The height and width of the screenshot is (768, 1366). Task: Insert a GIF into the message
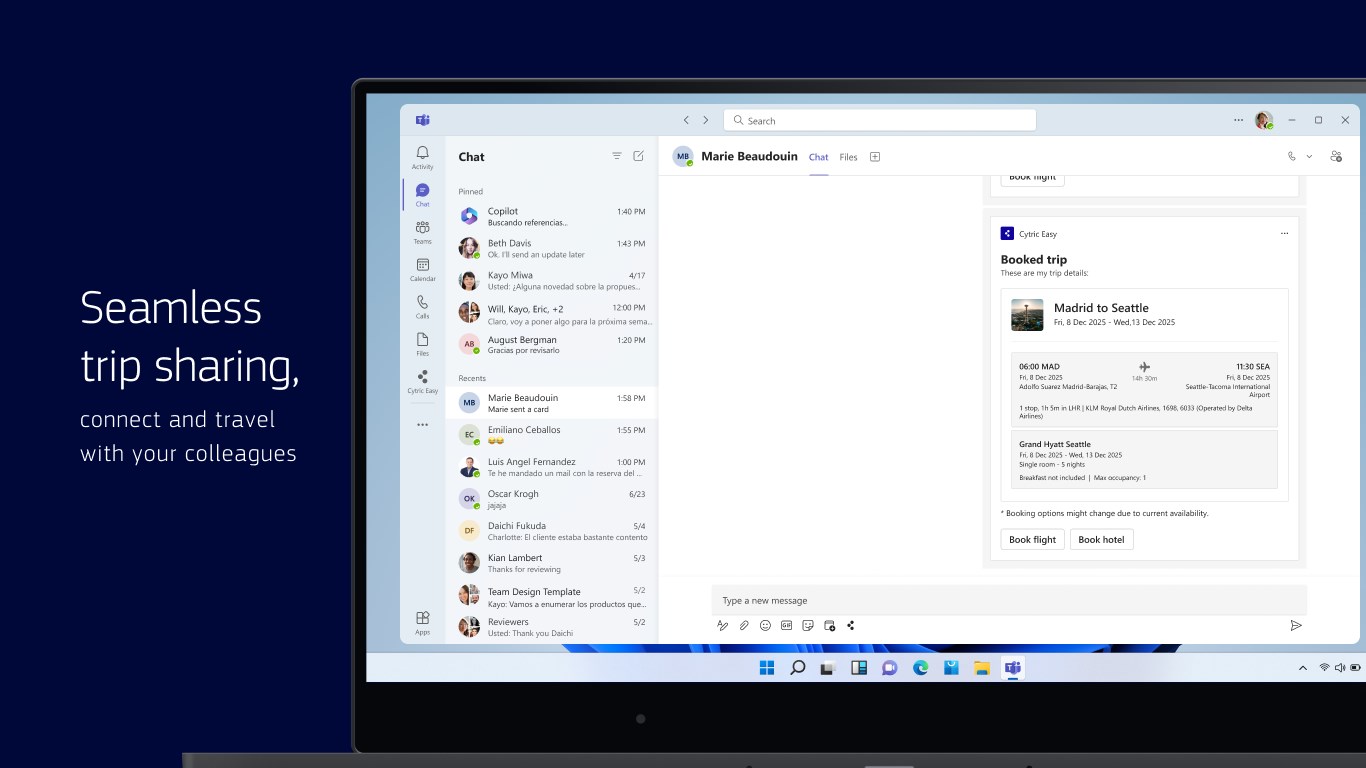pos(786,625)
